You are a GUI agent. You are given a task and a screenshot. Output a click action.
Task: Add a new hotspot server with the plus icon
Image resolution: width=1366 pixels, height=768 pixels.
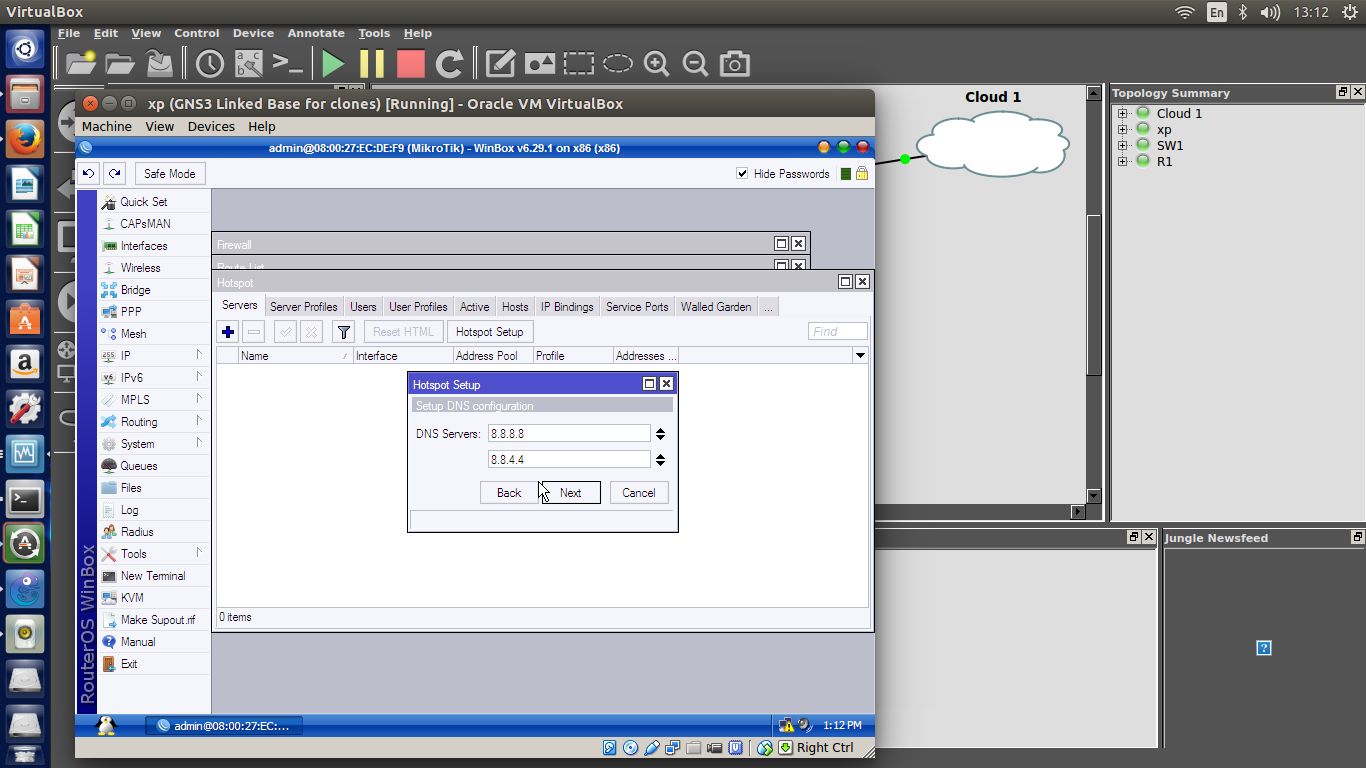pyautogui.click(x=228, y=331)
